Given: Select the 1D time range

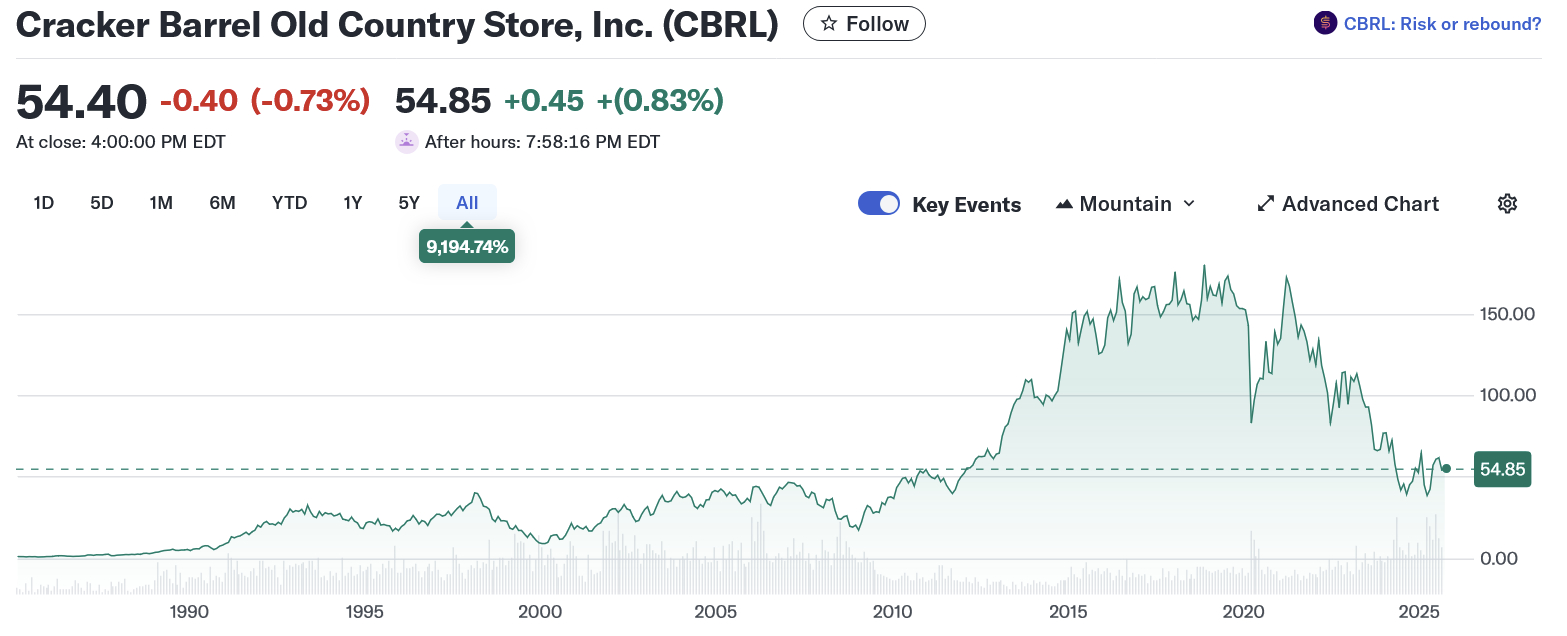Looking at the screenshot, I should pos(43,203).
